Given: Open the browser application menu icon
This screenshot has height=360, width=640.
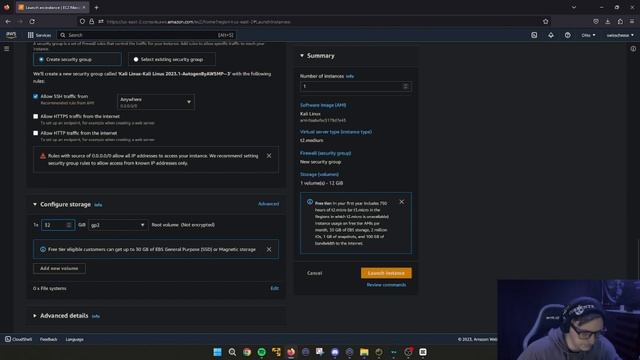Looking at the screenshot, I should click(632, 21).
